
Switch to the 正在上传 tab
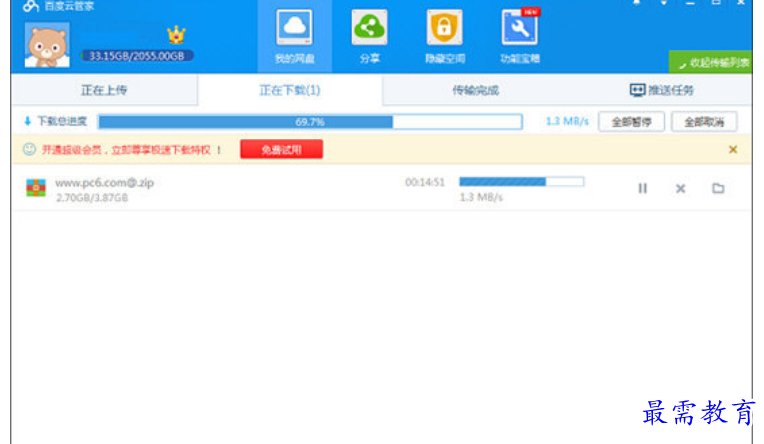(x=104, y=90)
